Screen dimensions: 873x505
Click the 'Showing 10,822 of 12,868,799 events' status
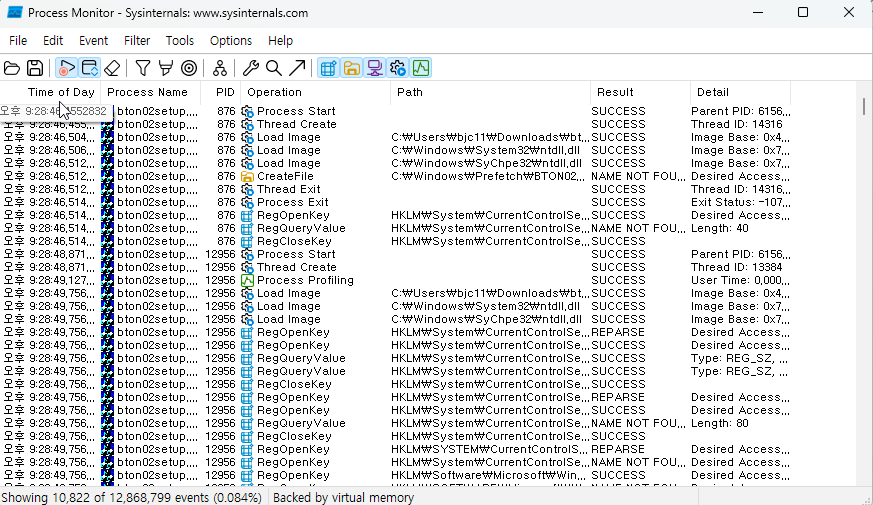pos(131,498)
